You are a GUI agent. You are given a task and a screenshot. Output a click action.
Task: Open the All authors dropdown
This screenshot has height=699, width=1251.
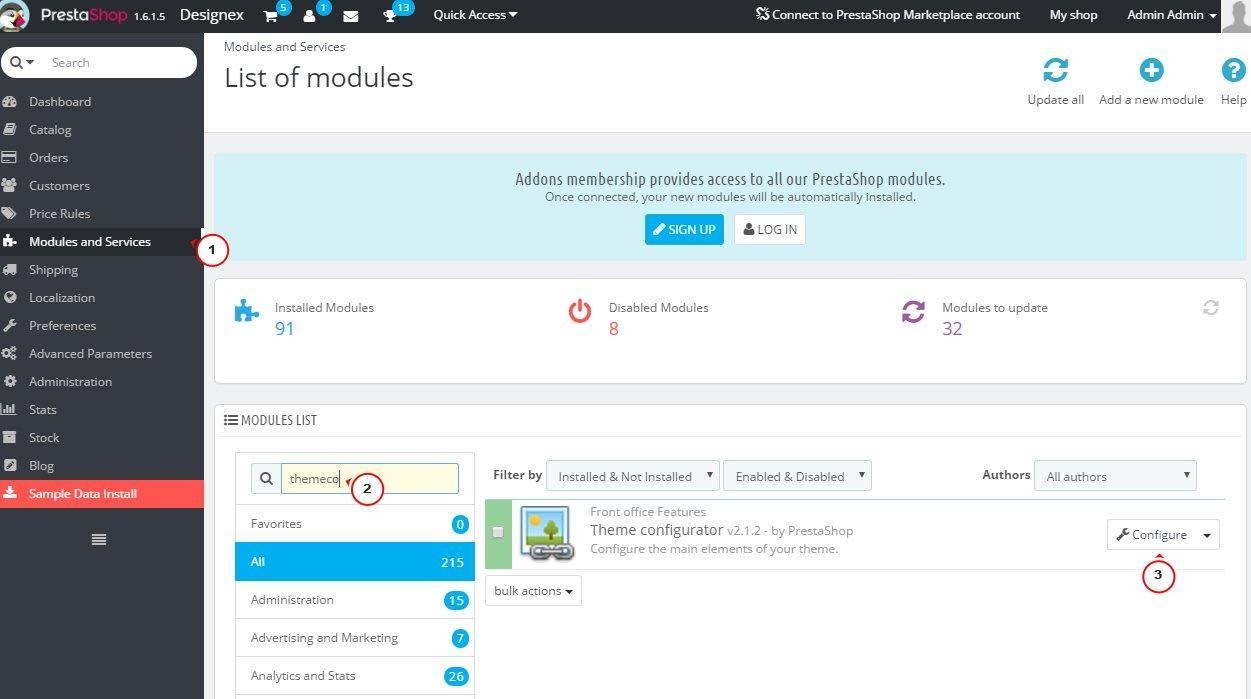(x=1114, y=476)
